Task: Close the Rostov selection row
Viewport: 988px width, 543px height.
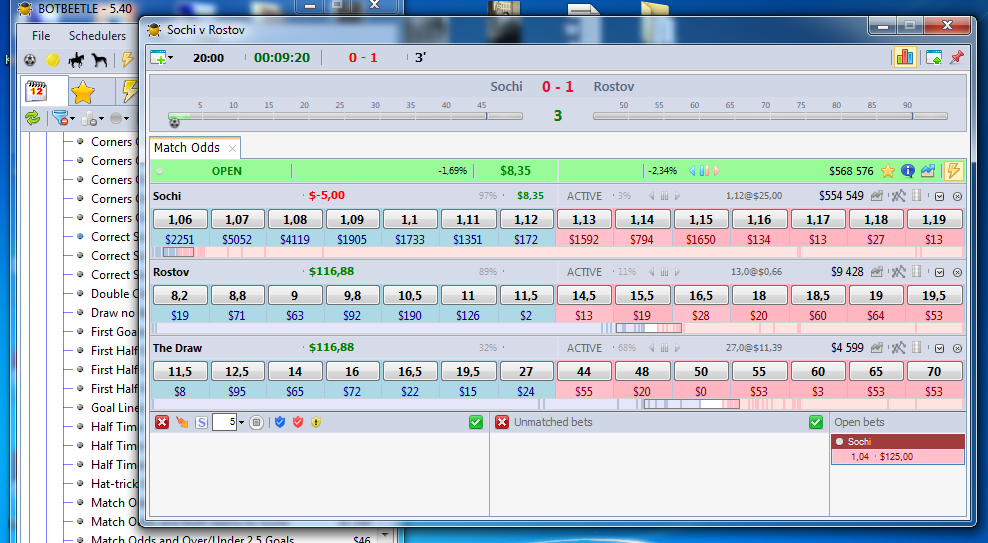Action: pyautogui.click(x=957, y=273)
